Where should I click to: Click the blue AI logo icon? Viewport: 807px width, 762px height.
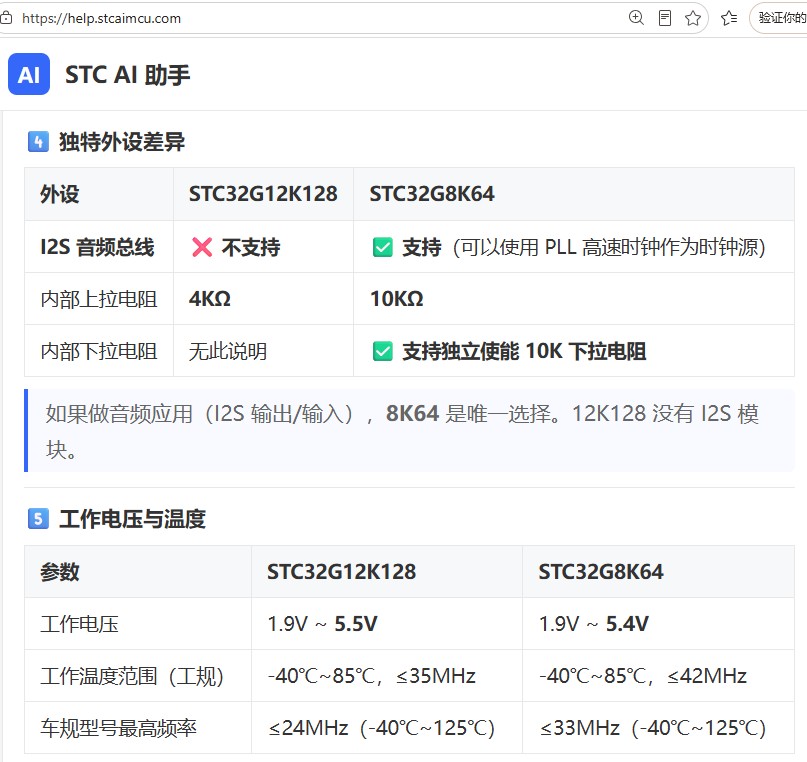pyautogui.click(x=29, y=74)
